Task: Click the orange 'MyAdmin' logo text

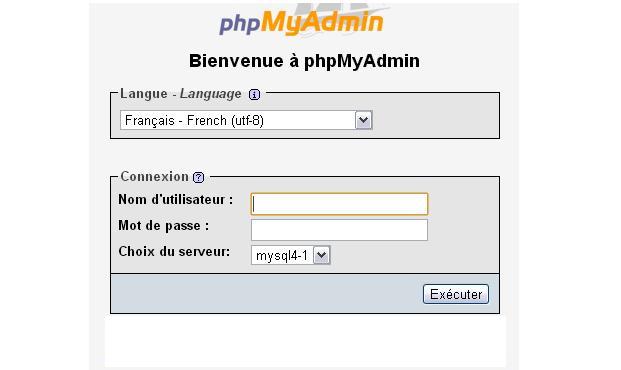Action: click(322, 22)
